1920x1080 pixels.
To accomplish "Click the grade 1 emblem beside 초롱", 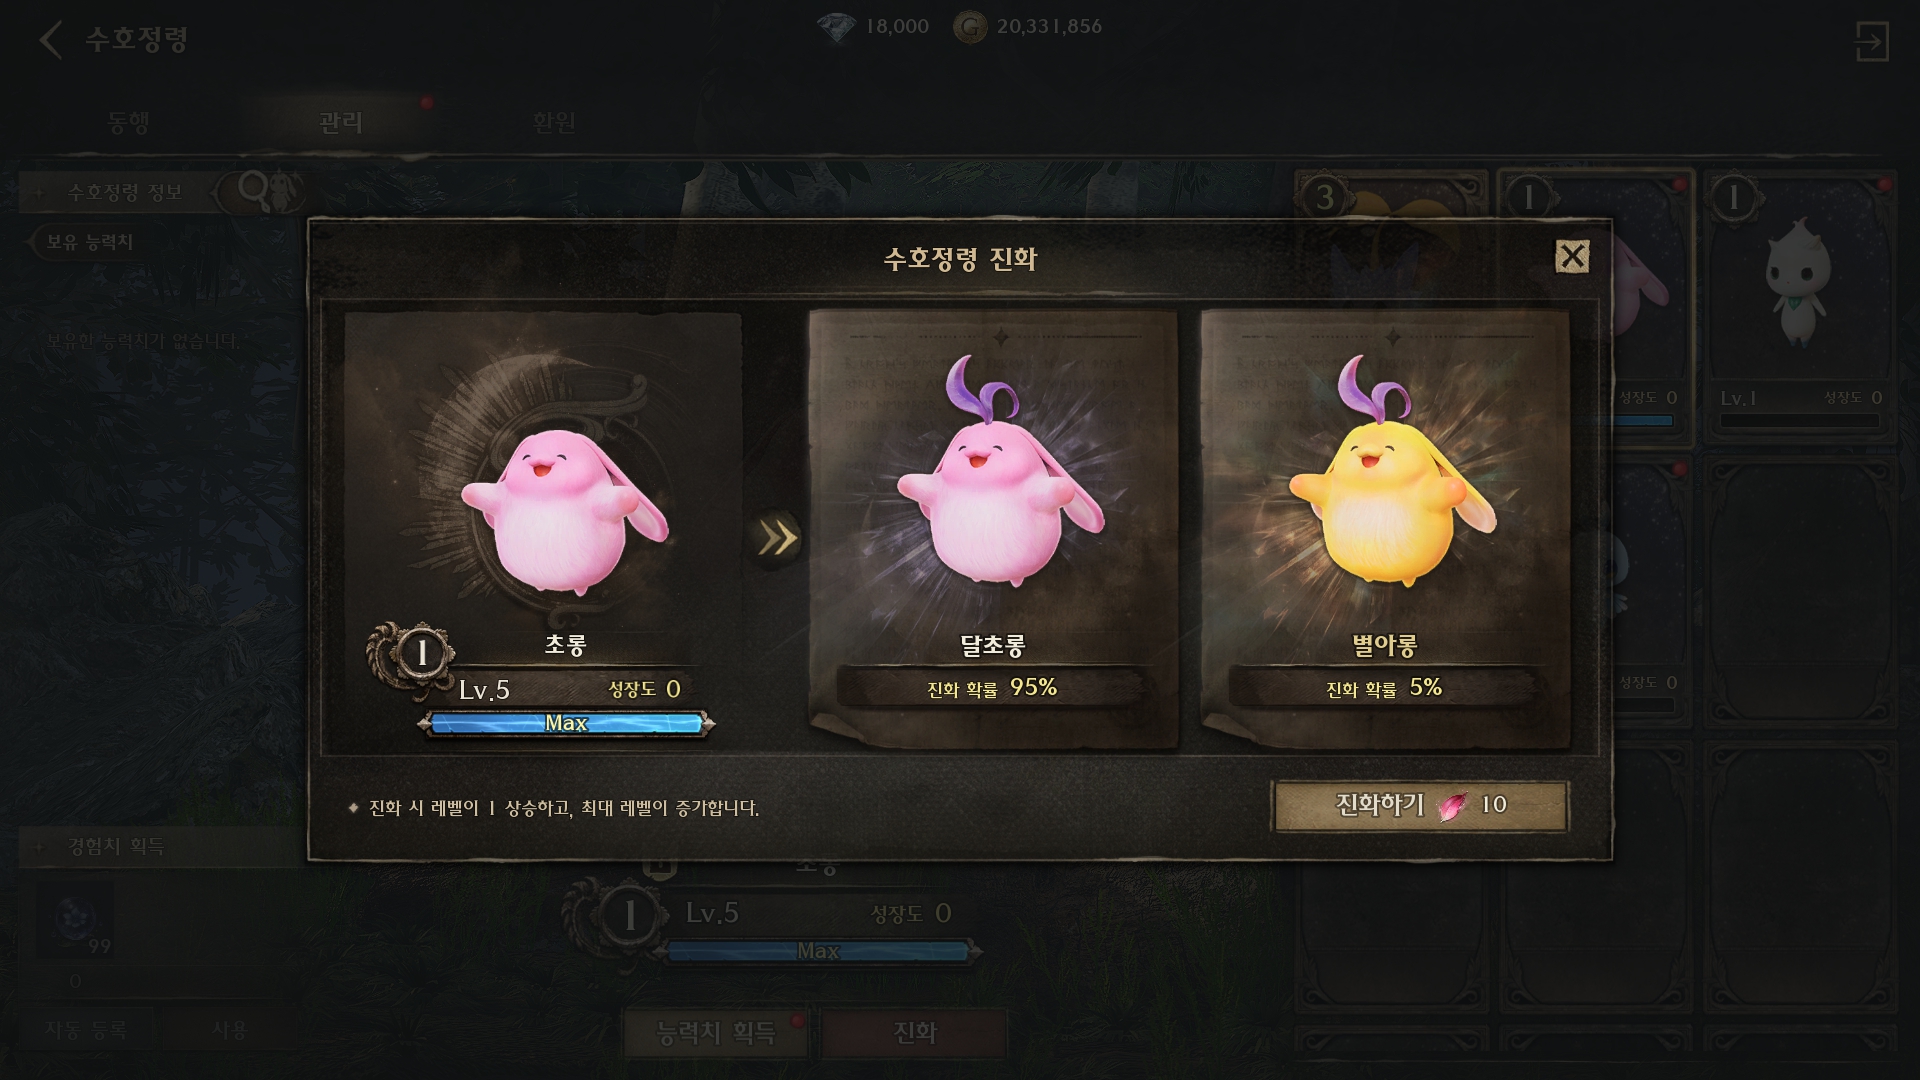I will 421,654.
